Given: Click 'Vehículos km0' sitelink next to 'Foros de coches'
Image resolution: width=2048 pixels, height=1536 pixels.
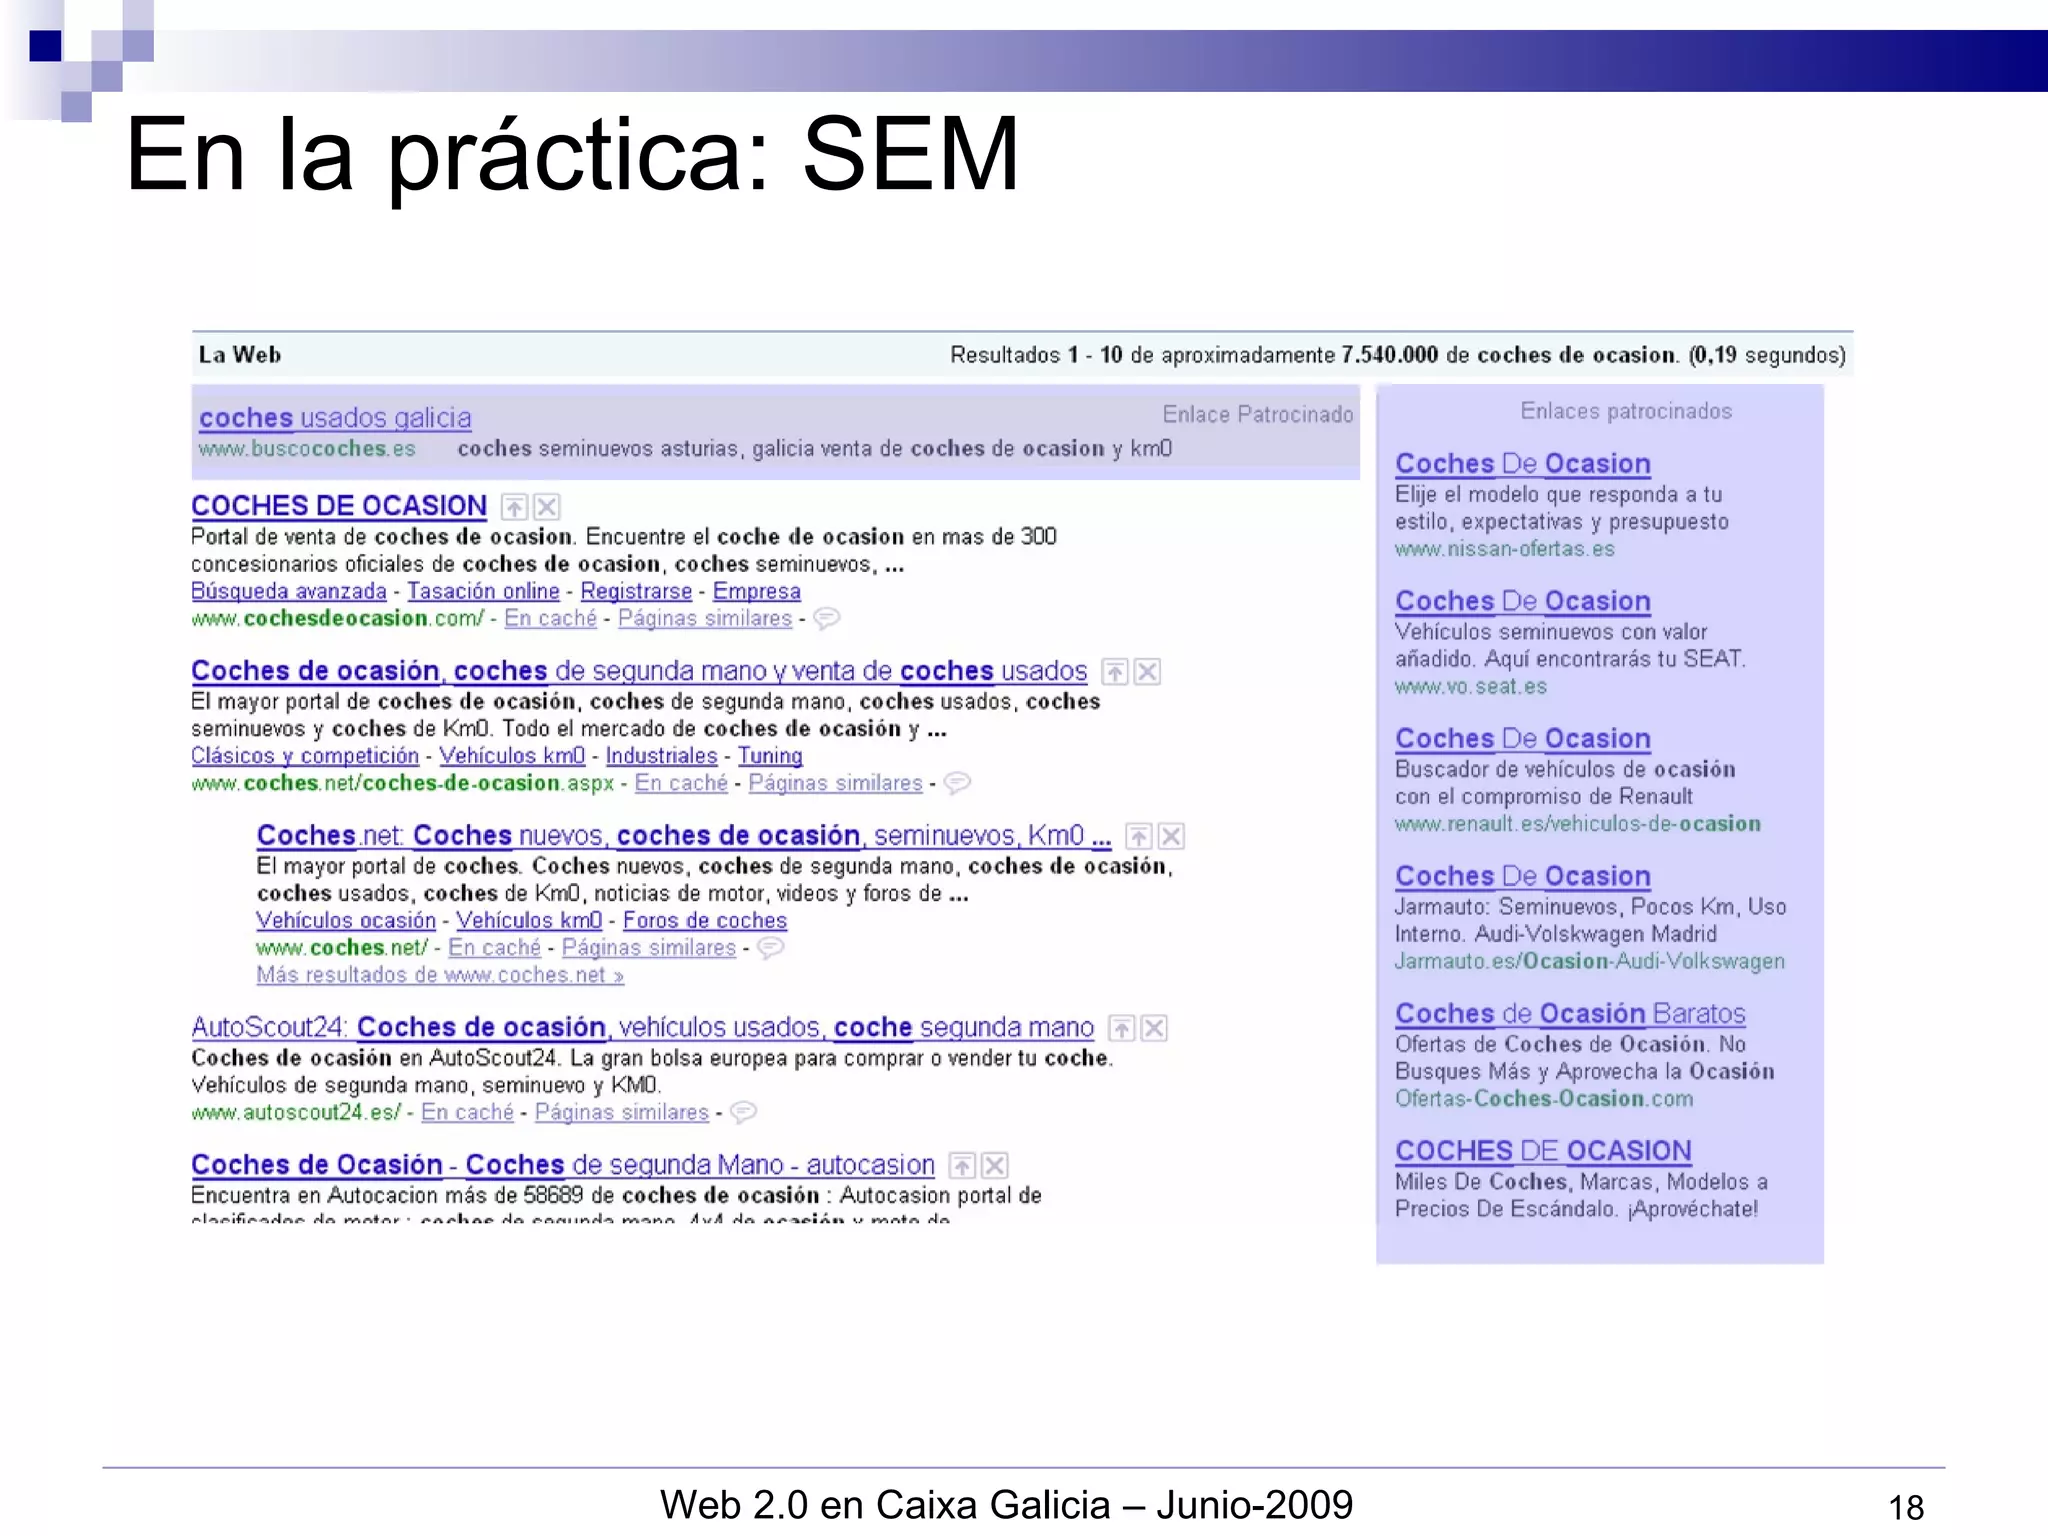Looking at the screenshot, I should (529, 920).
